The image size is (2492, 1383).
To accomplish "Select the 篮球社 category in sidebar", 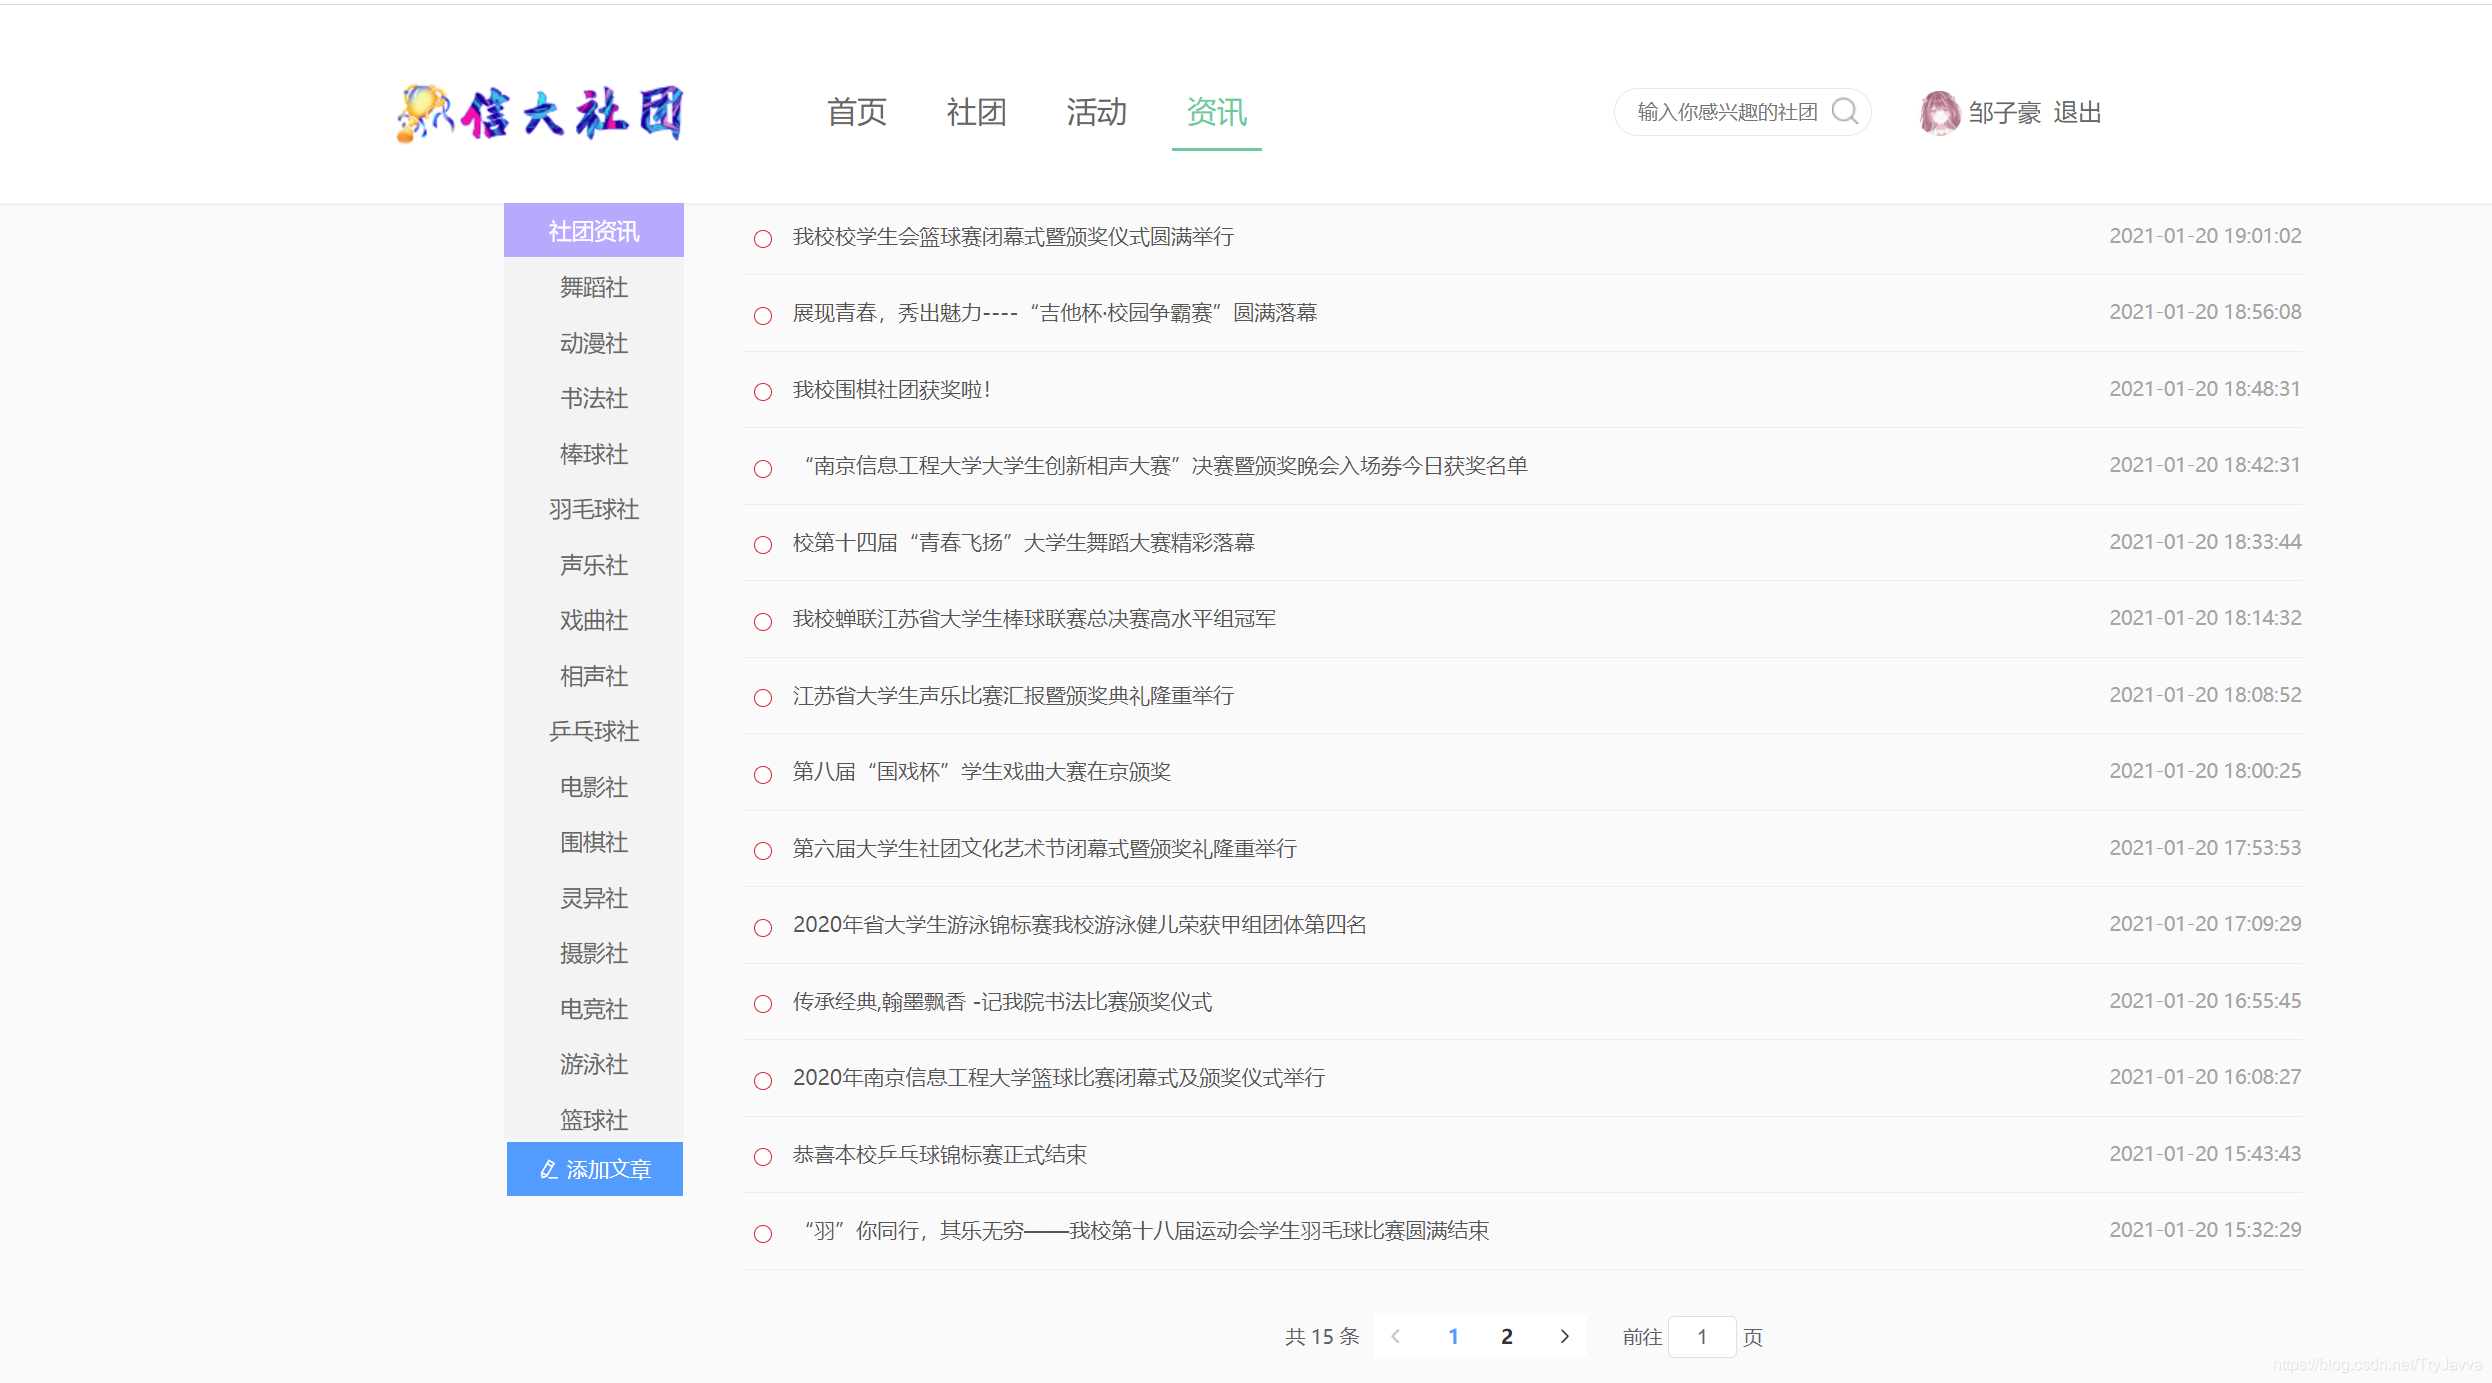I will pyautogui.click(x=594, y=1120).
